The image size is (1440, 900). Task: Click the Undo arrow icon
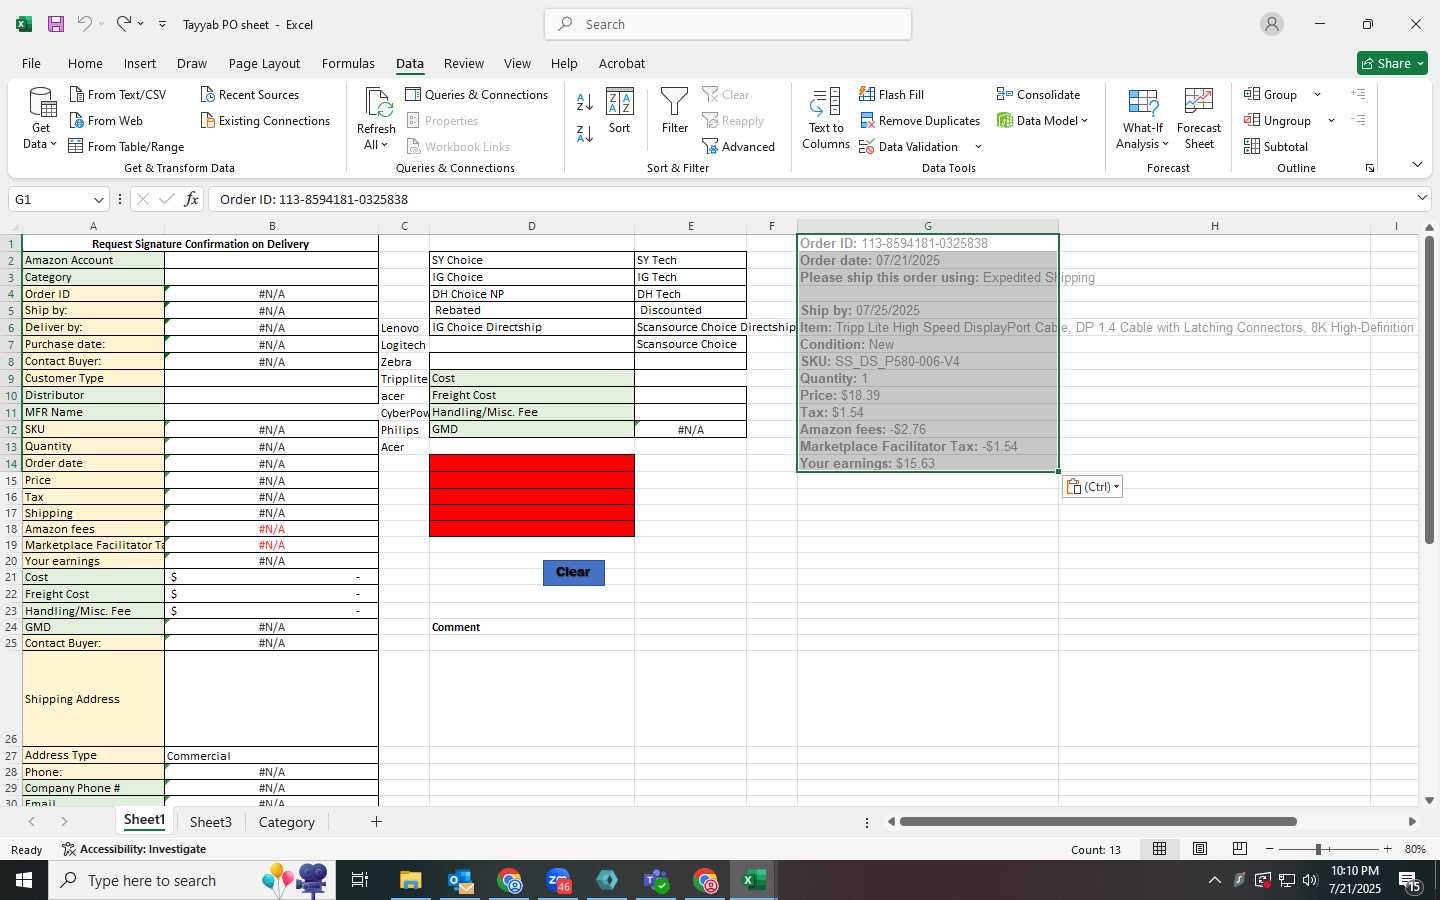pos(85,23)
